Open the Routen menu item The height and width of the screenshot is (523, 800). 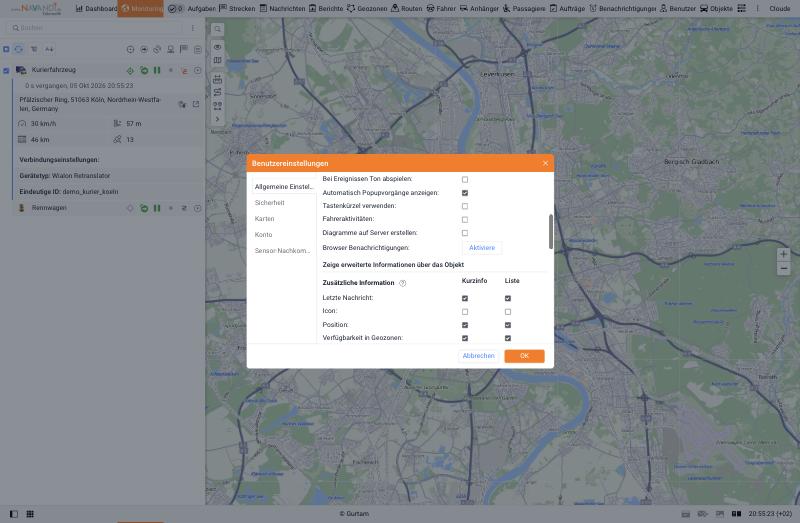(407, 8)
